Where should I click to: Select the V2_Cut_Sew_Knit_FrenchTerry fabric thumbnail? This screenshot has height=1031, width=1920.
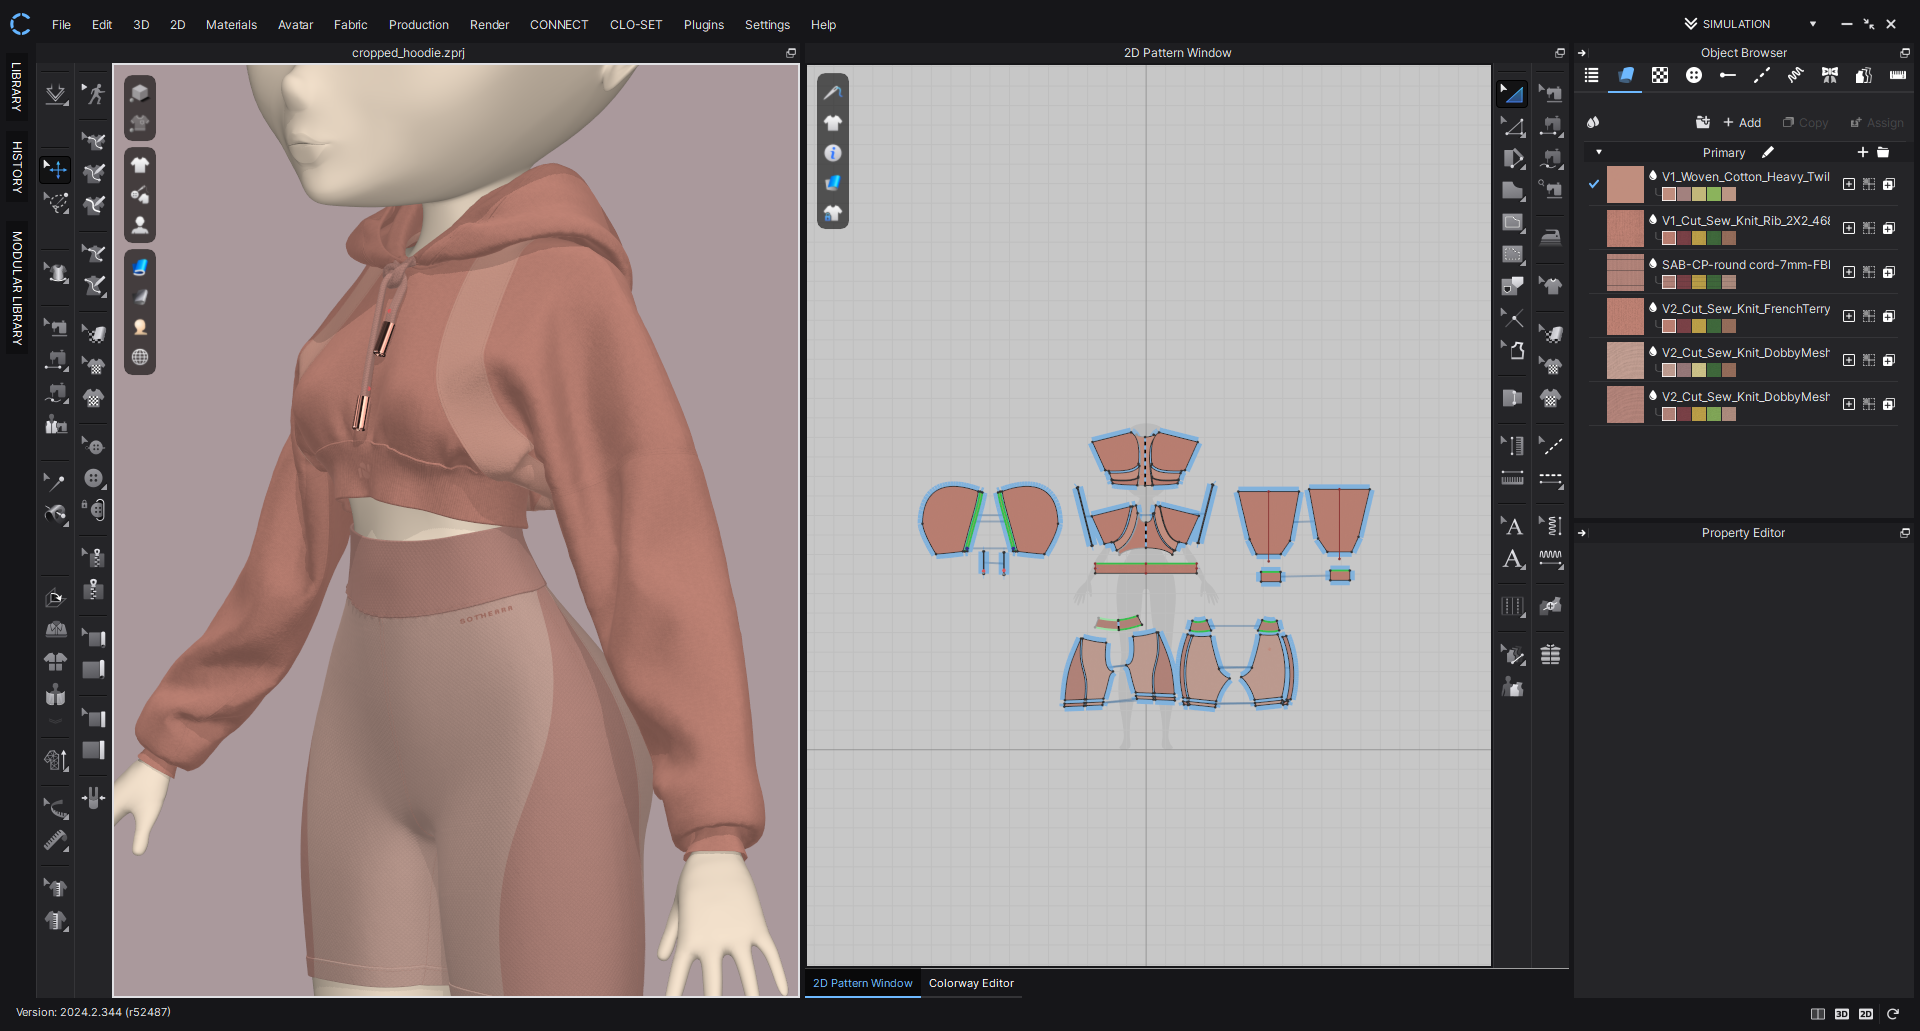pyautogui.click(x=1625, y=317)
